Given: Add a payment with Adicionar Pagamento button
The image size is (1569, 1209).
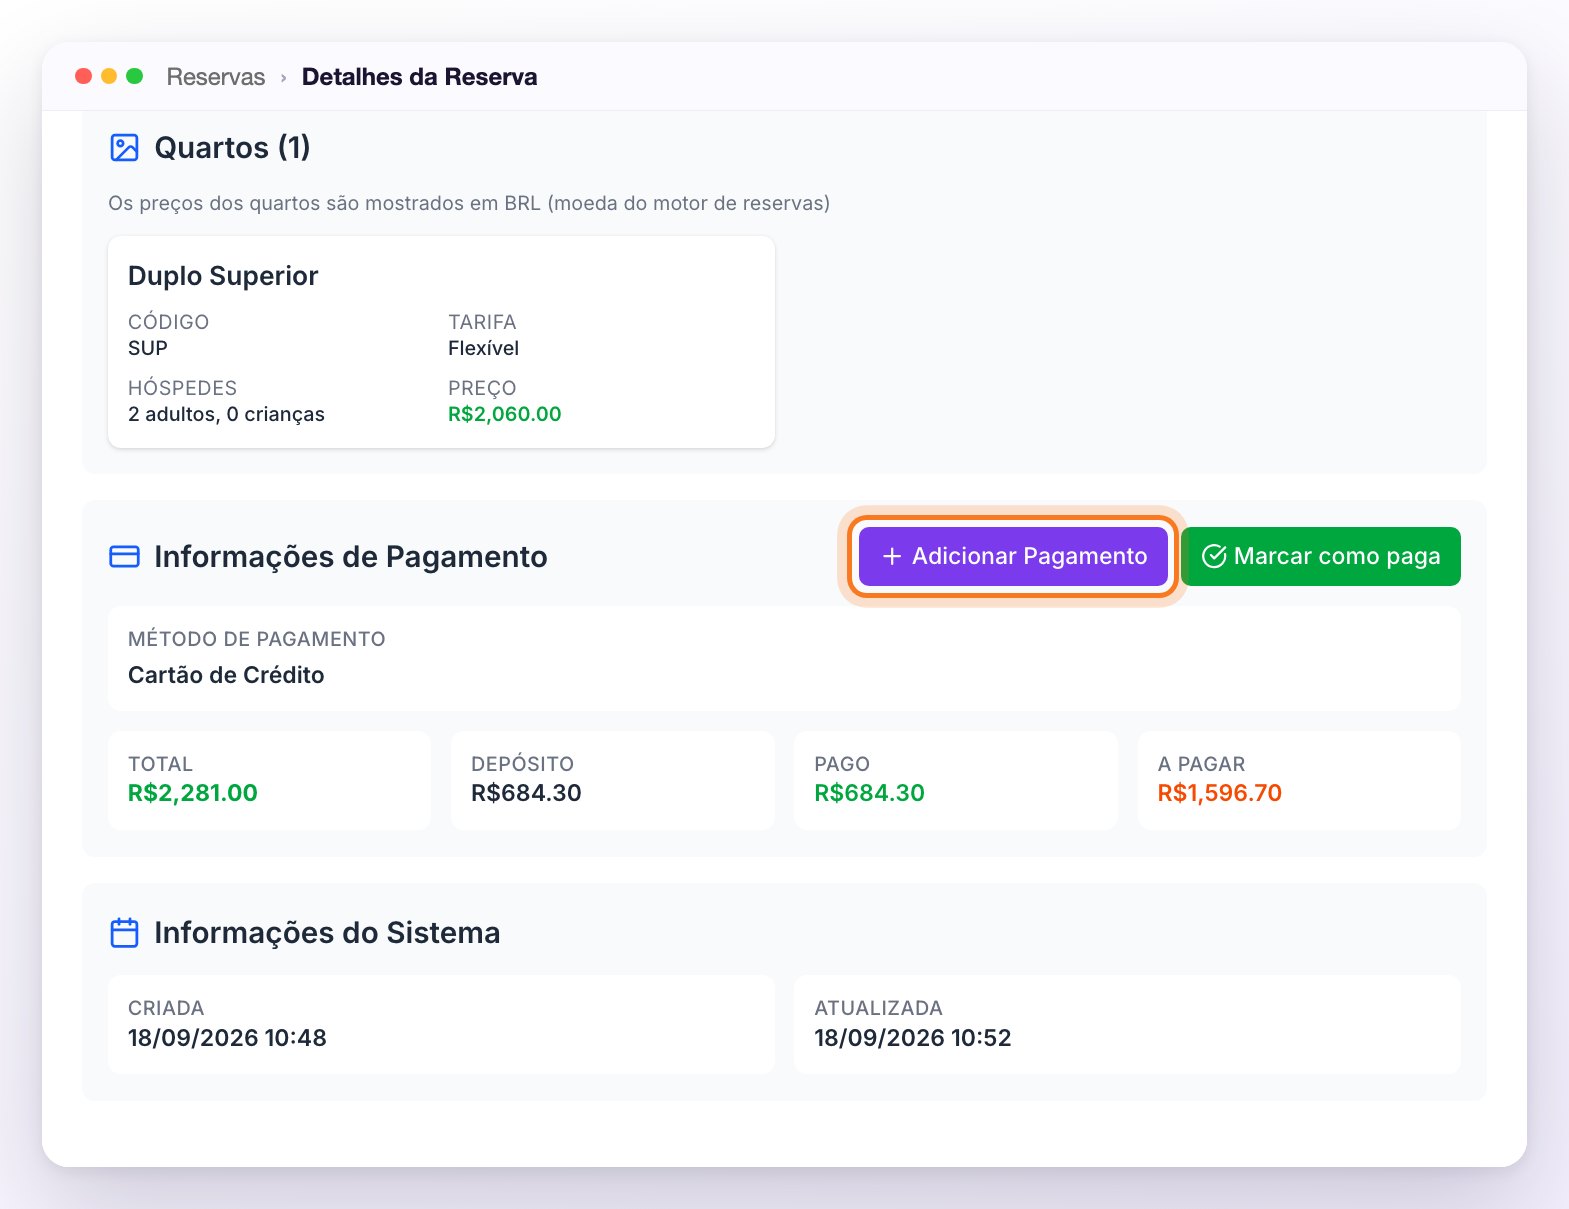Looking at the screenshot, I should [x=1013, y=556].
